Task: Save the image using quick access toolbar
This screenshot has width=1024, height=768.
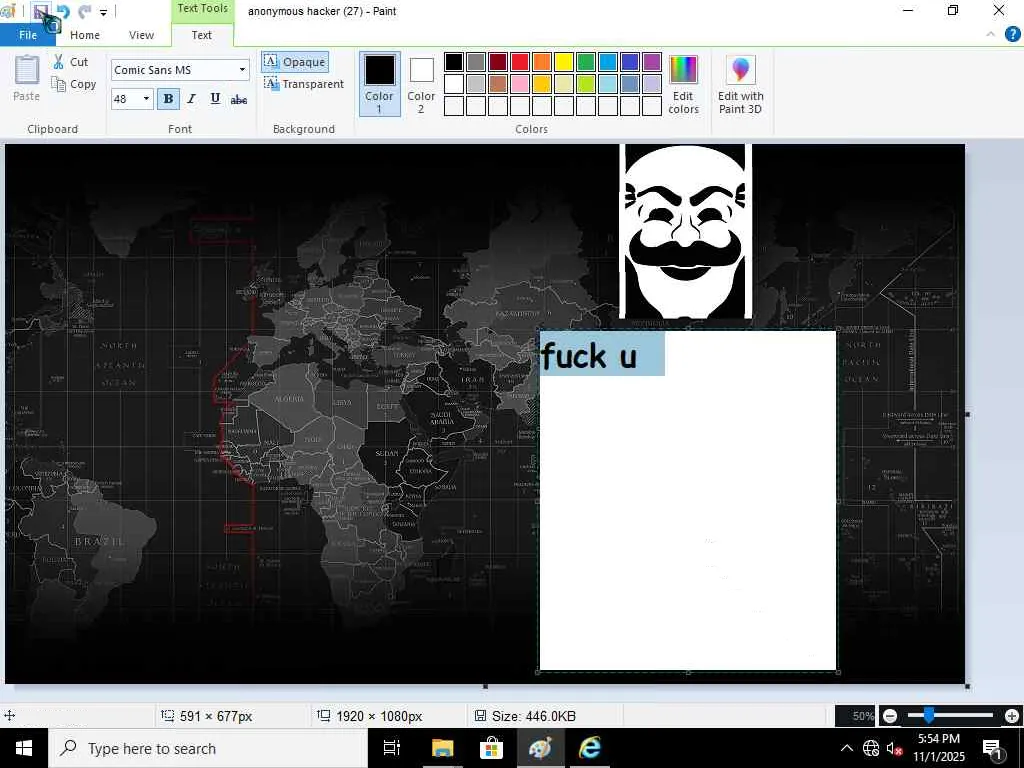Action: point(40,12)
